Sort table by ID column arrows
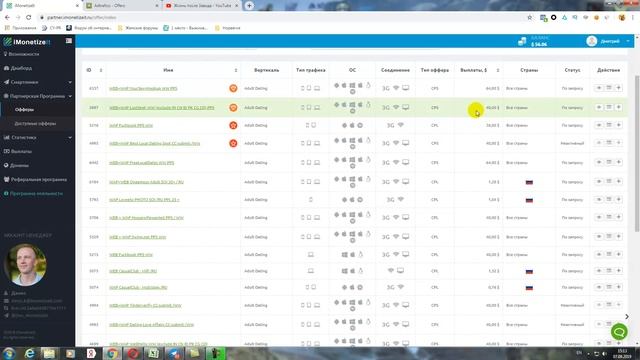Image resolution: width=640 pixels, height=360 pixels. point(101,70)
